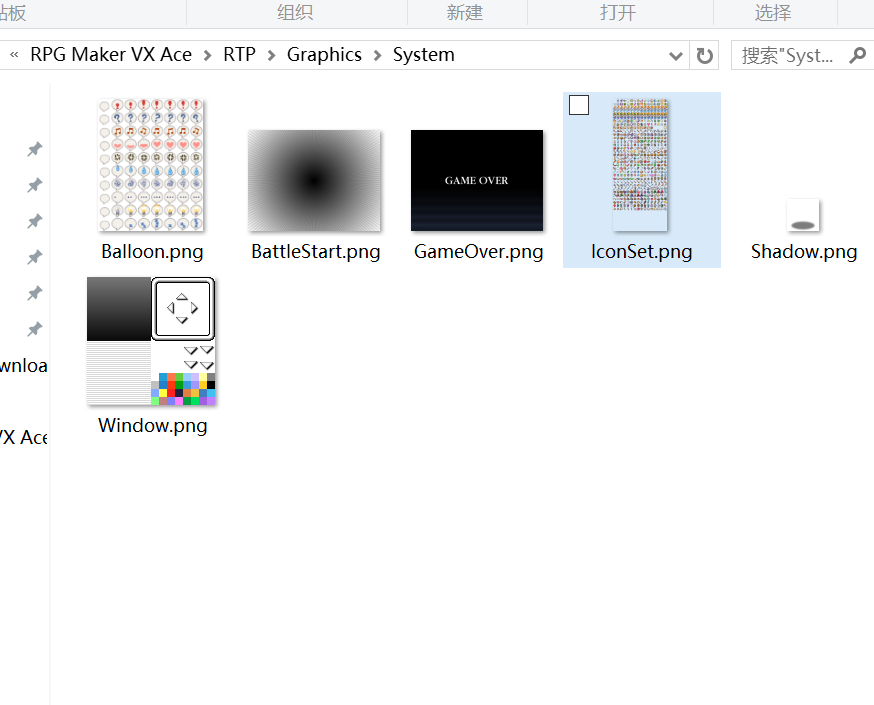The height and width of the screenshot is (705, 874).
Task: Click the search magnifier icon
Action: click(857, 55)
